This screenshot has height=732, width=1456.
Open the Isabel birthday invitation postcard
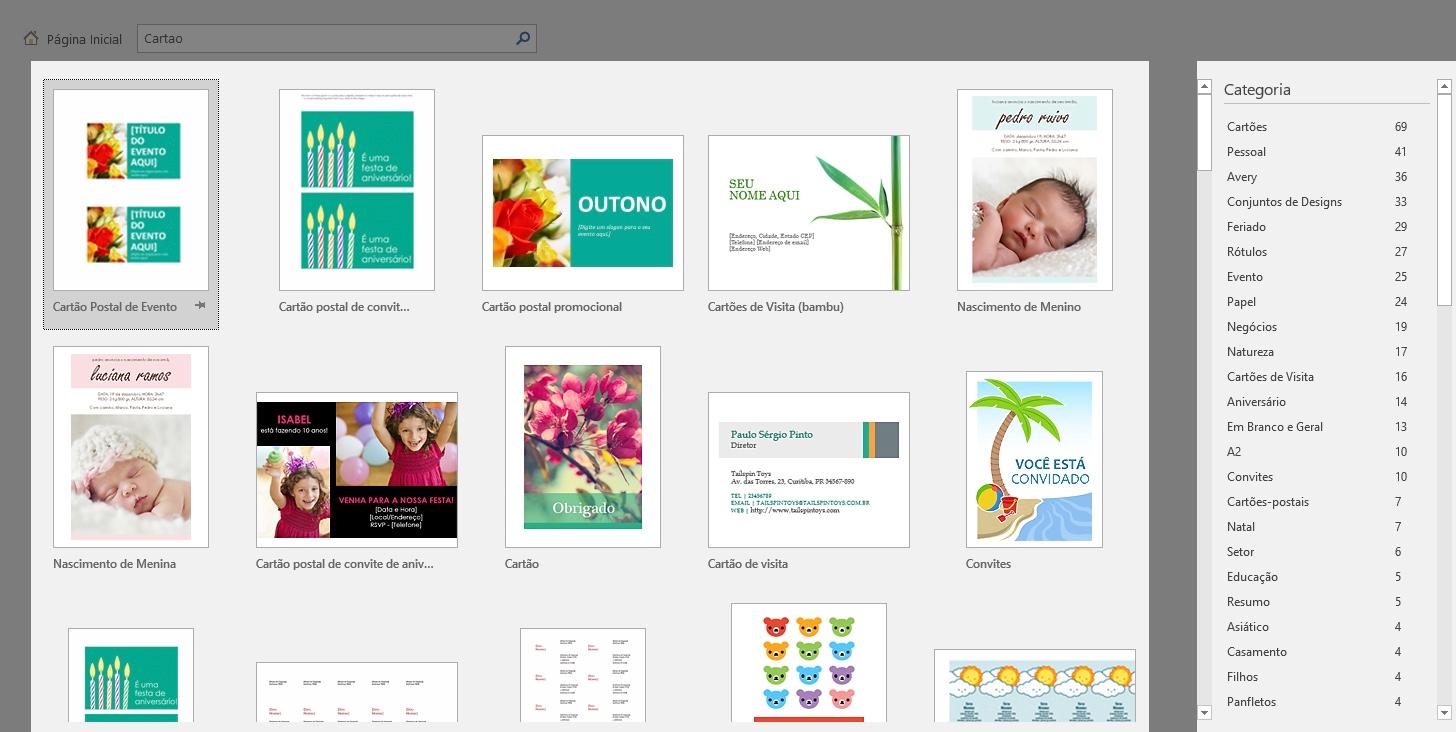(357, 470)
